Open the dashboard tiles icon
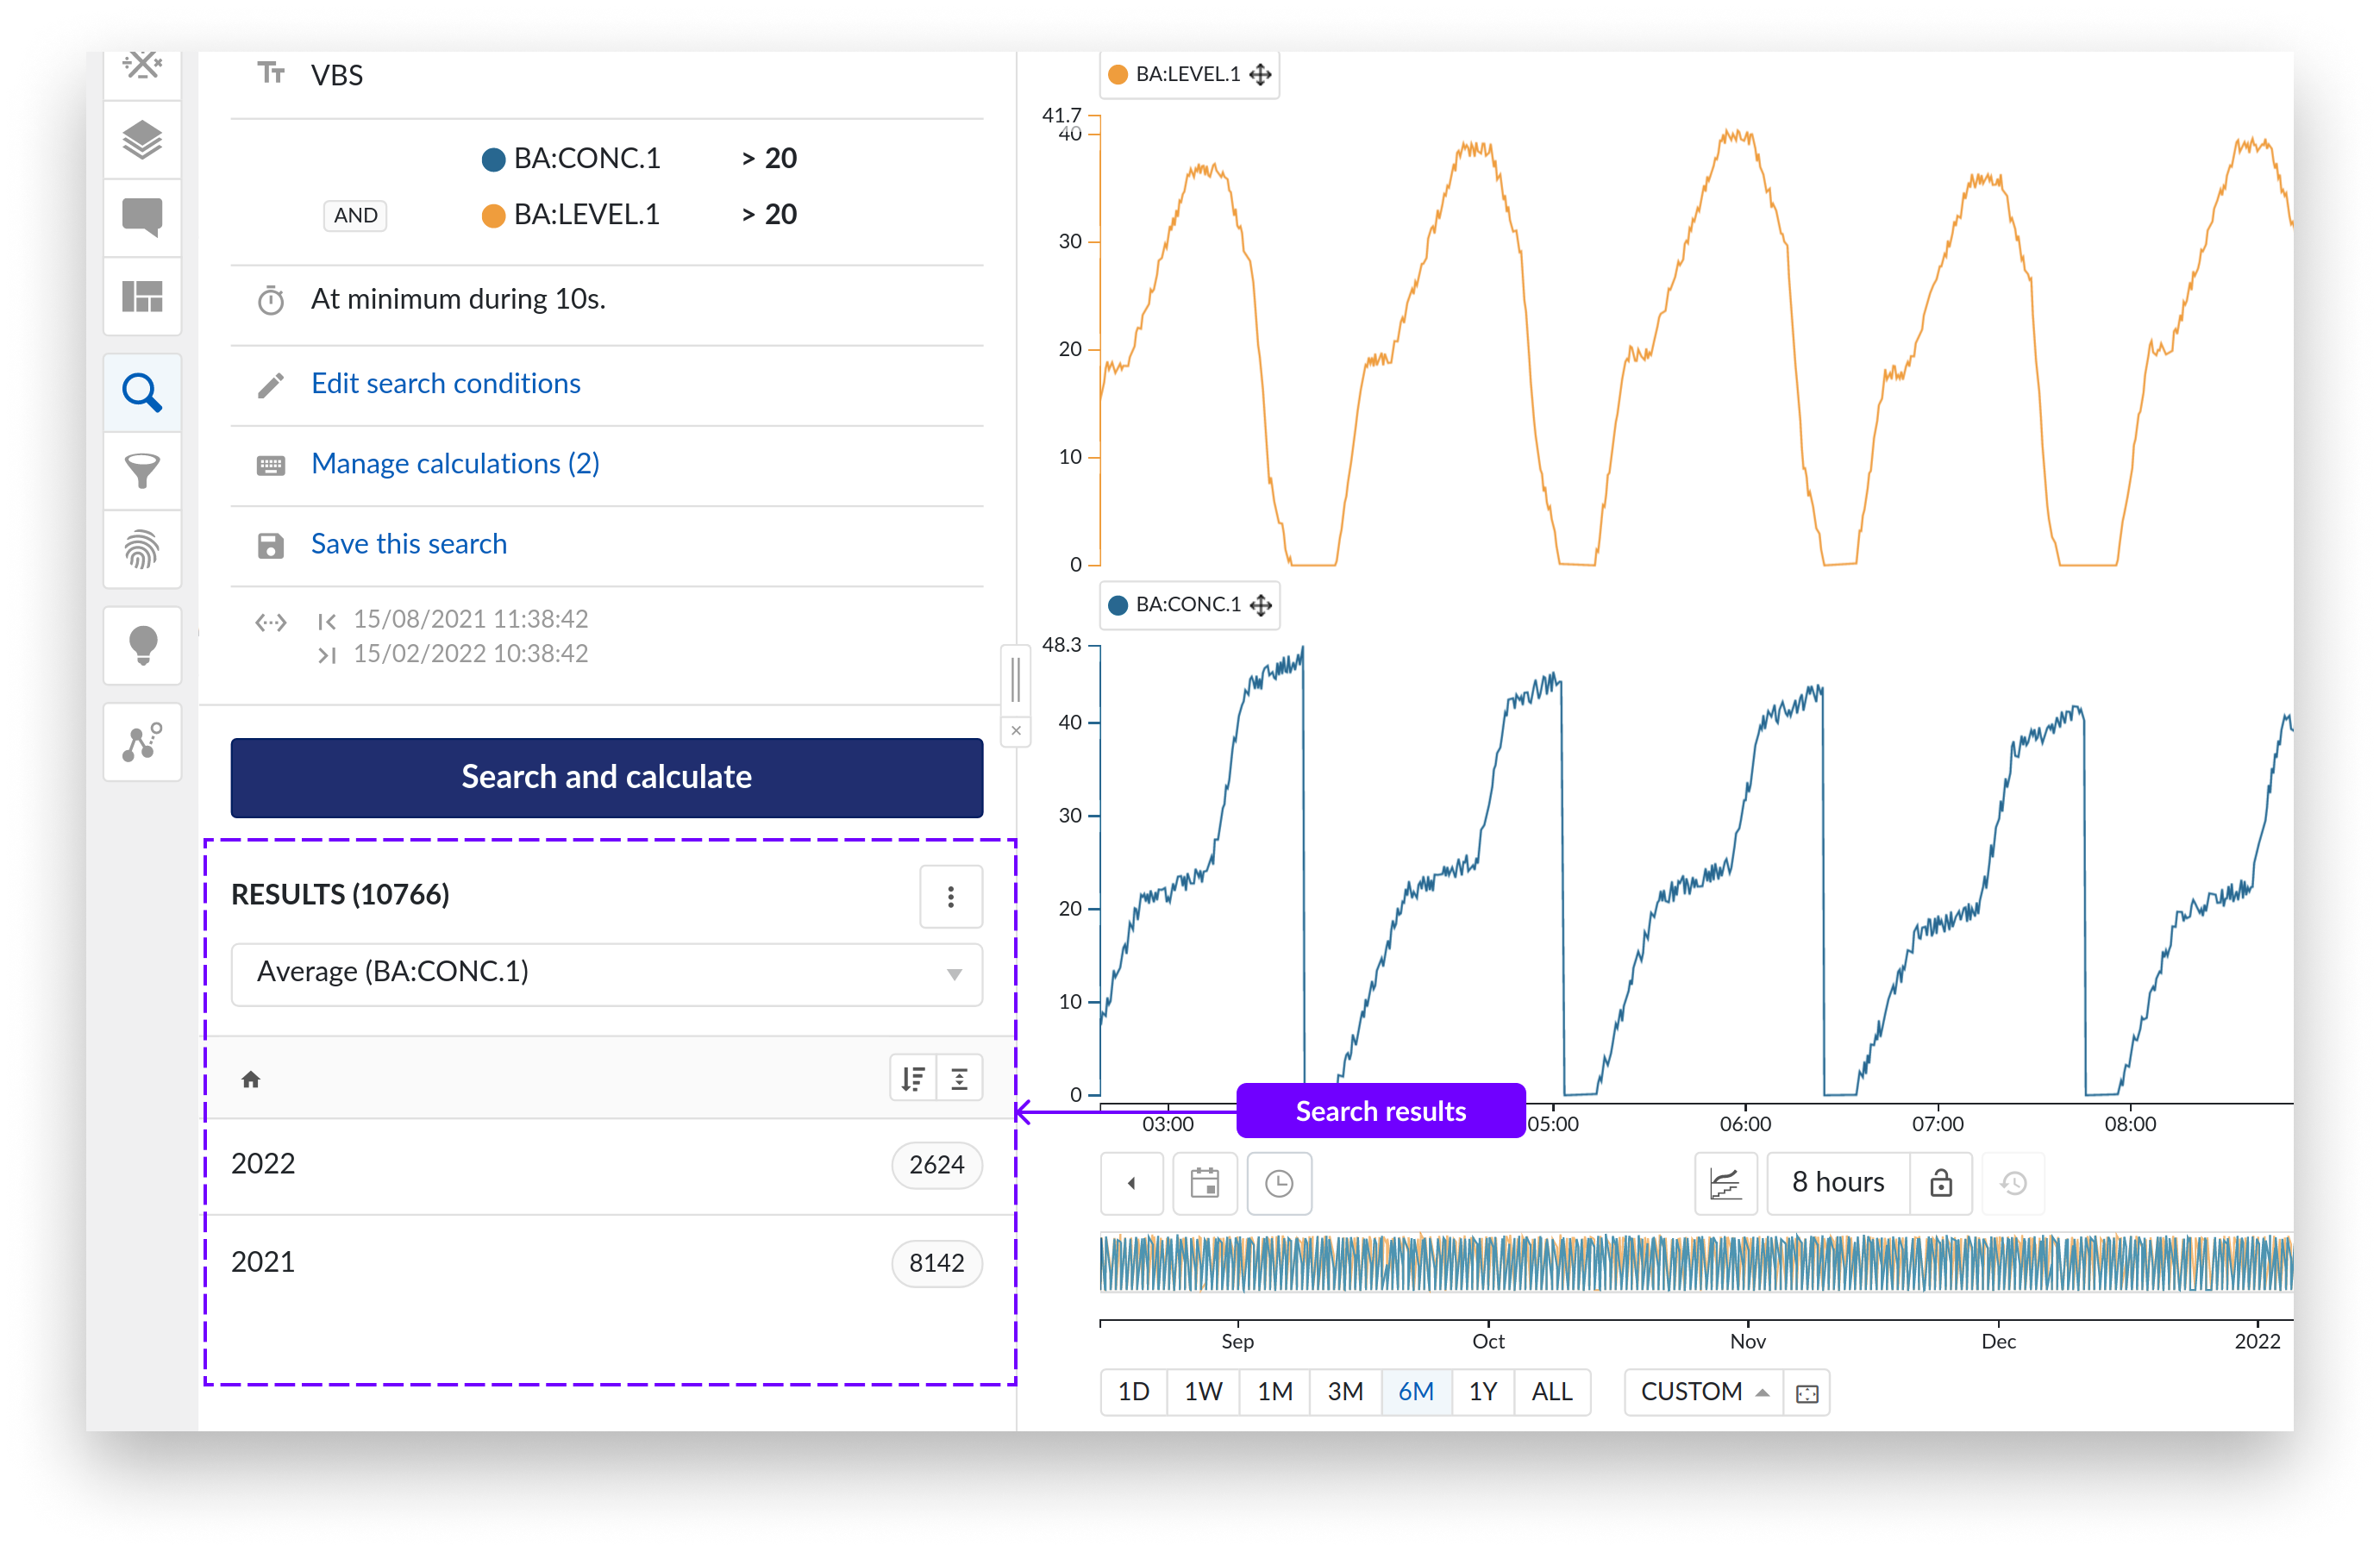The image size is (2380, 1552). point(142,296)
